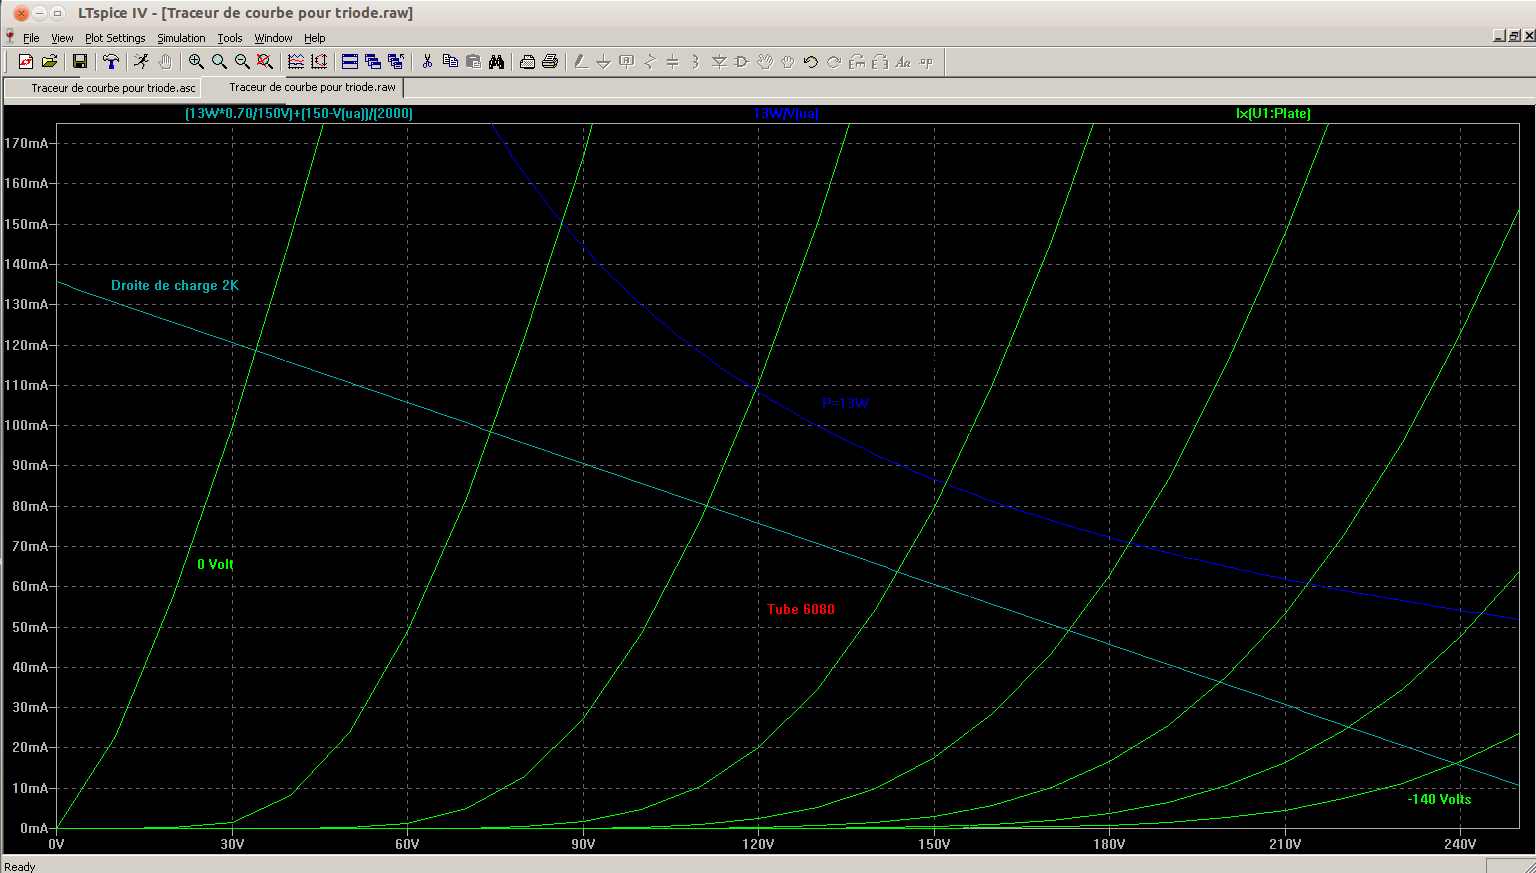Paste with the clipboard icon
Screen dimensions: 1536x873
473,62
